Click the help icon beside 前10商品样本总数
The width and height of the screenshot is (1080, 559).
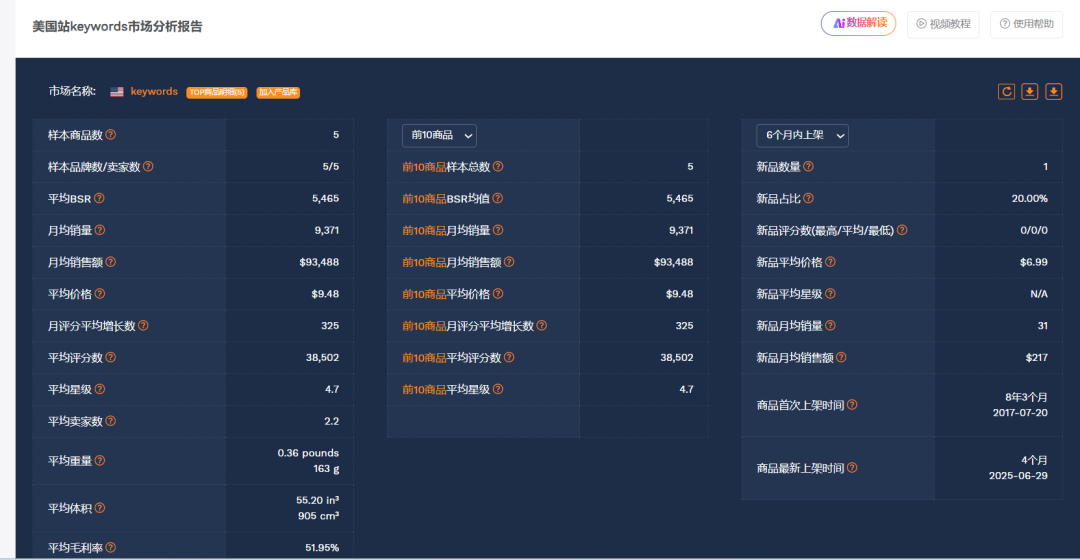click(498, 167)
